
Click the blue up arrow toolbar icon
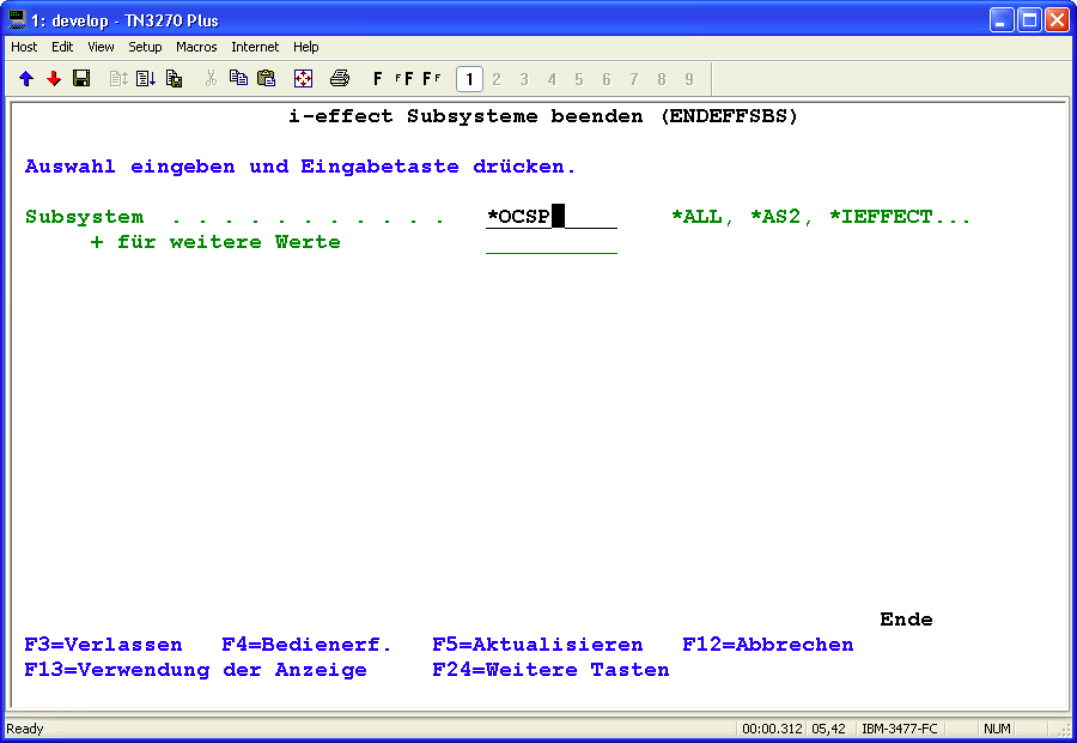[26, 79]
